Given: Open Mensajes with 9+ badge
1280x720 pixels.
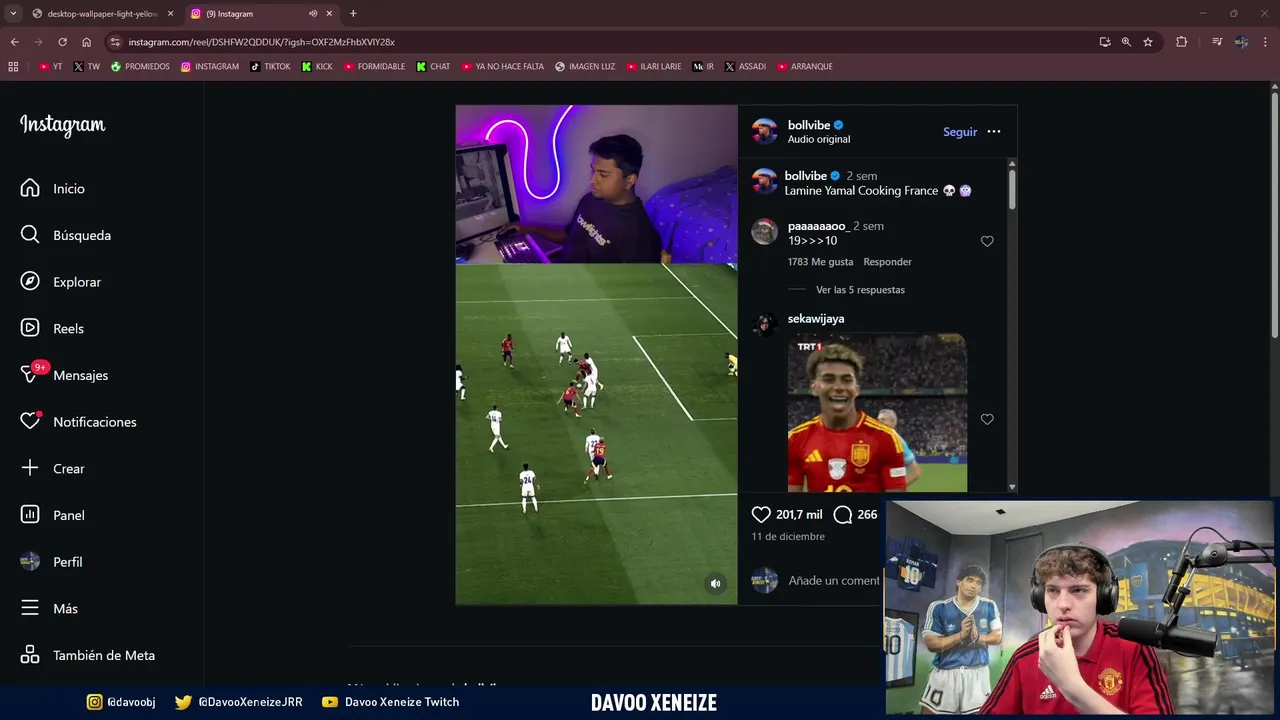Looking at the screenshot, I should [x=64, y=375].
